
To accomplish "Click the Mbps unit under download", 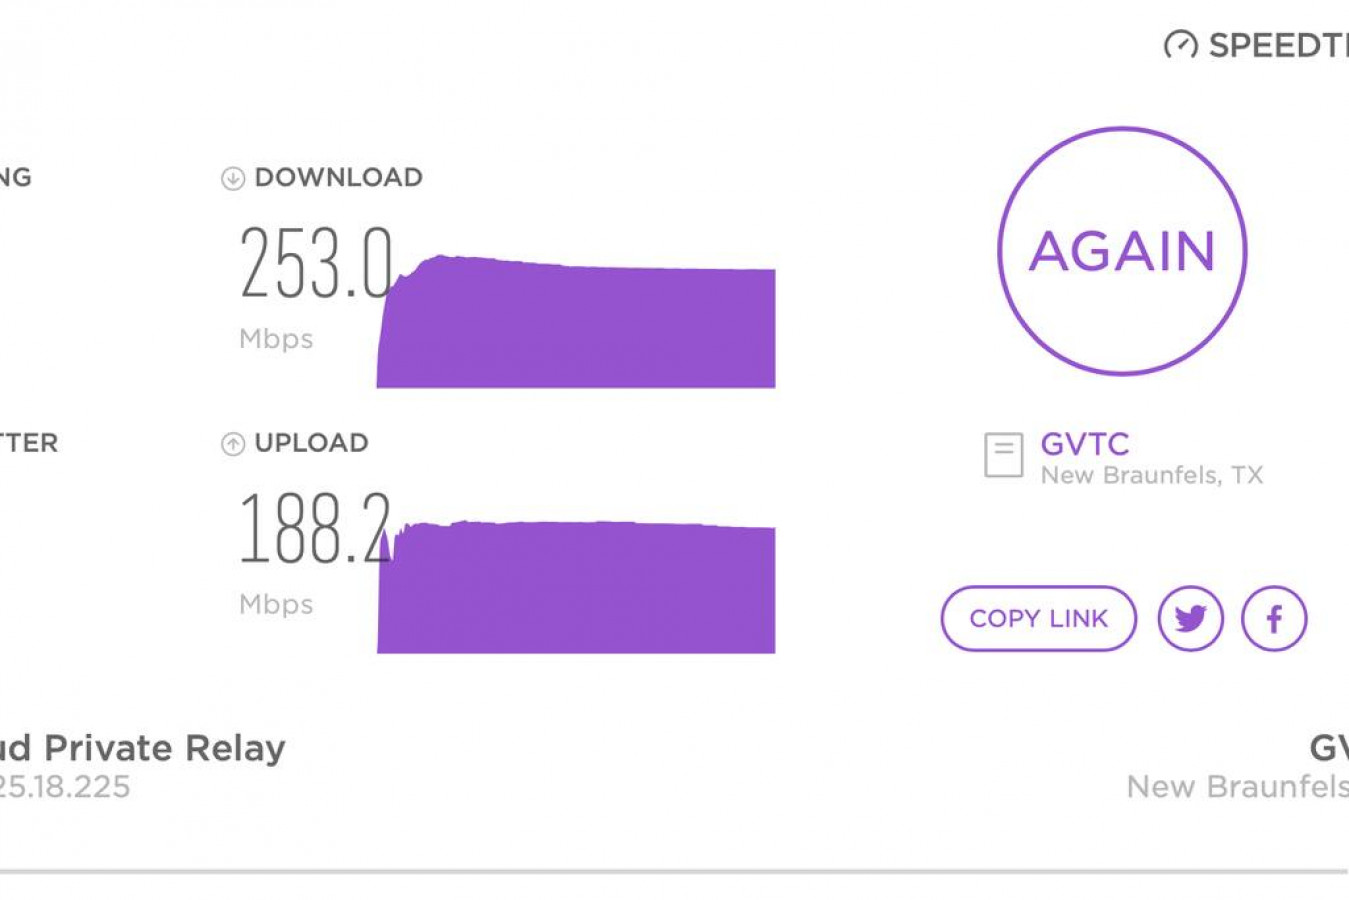I will pyautogui.click(x=276, y=339).
